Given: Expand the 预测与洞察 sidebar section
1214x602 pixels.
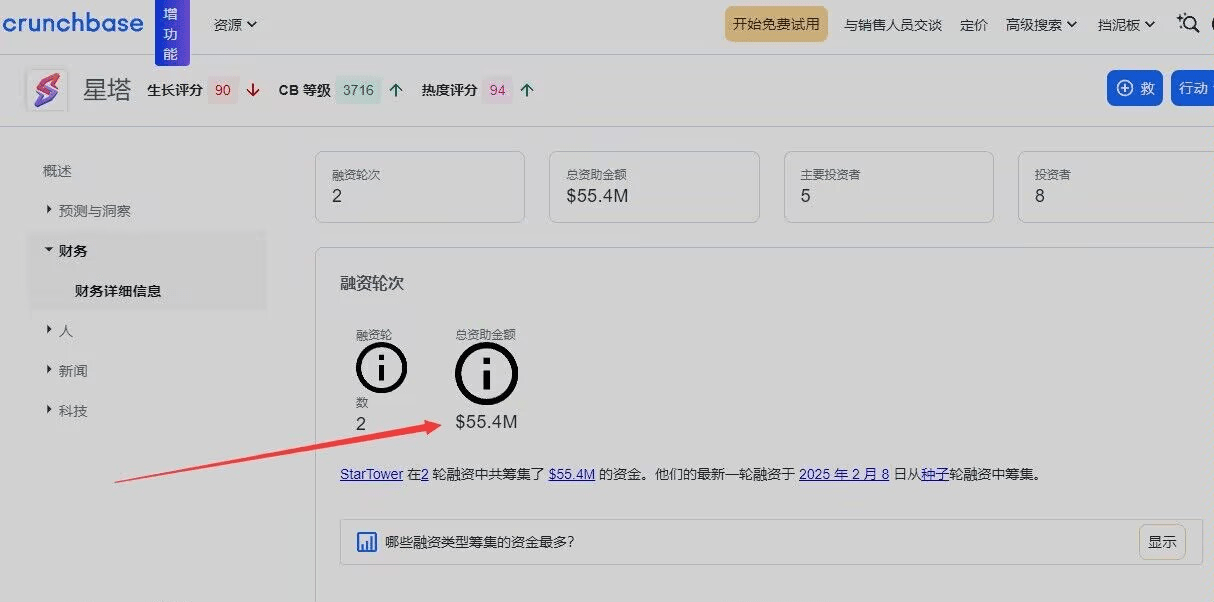Looking at the screenshot, I should pyautogui.click(x=89, y=211).
